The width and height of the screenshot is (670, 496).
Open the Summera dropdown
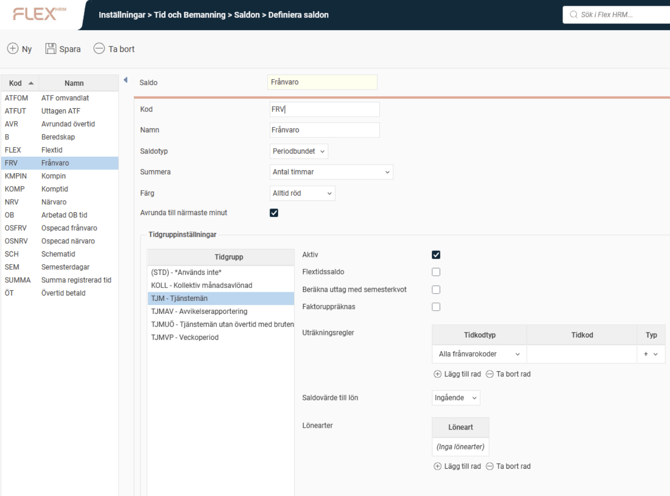point(331,172)
